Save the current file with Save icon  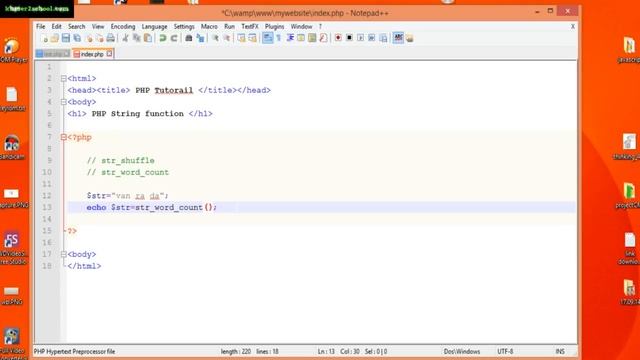pos(66,38)
